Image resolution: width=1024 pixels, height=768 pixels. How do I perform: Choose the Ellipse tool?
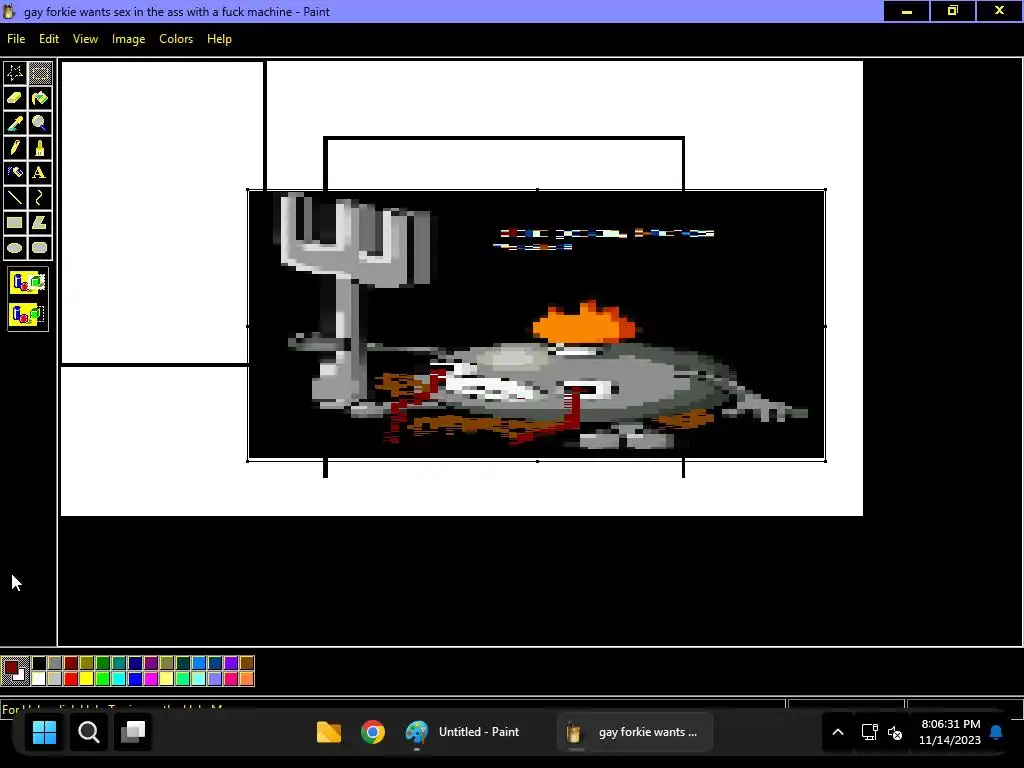pyautogui.click(x=15, y=248)
